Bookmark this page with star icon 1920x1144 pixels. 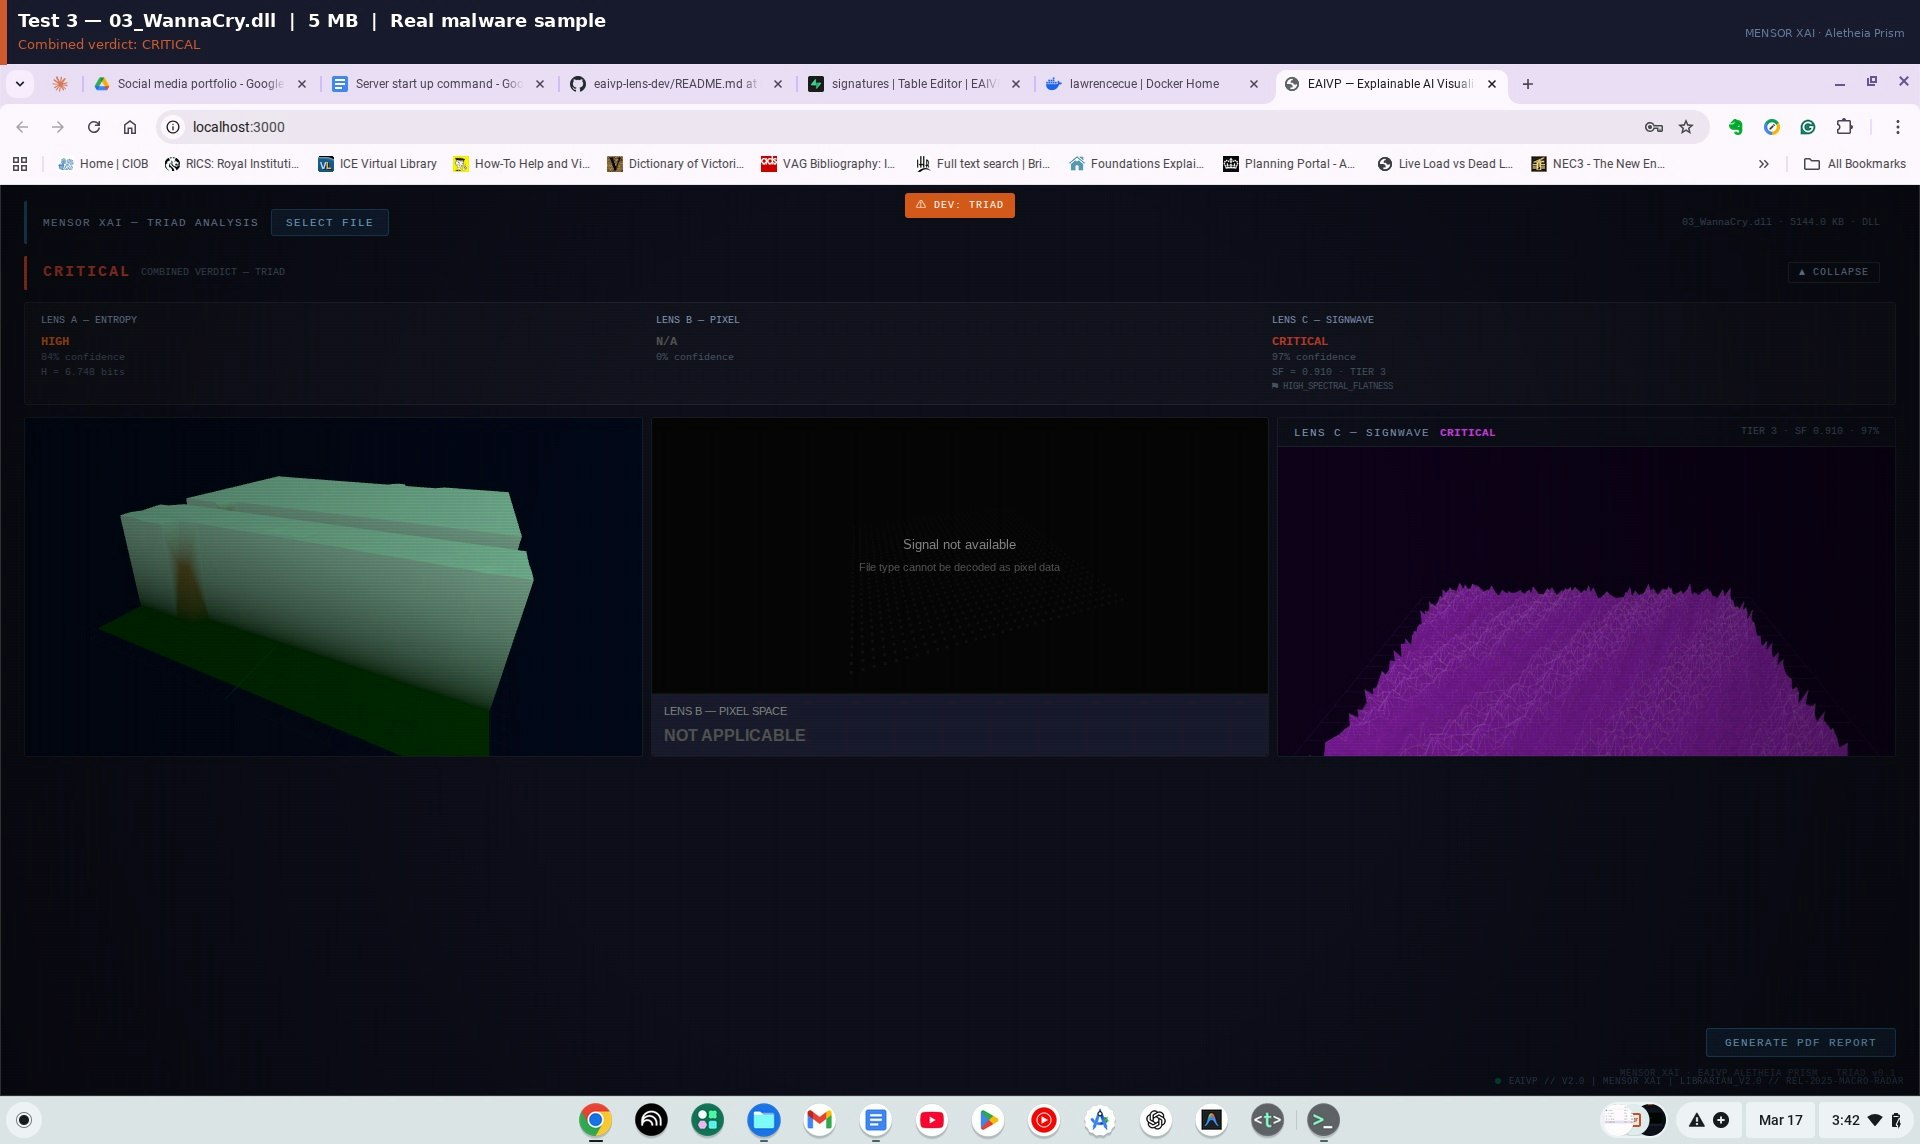(1686, 127)
